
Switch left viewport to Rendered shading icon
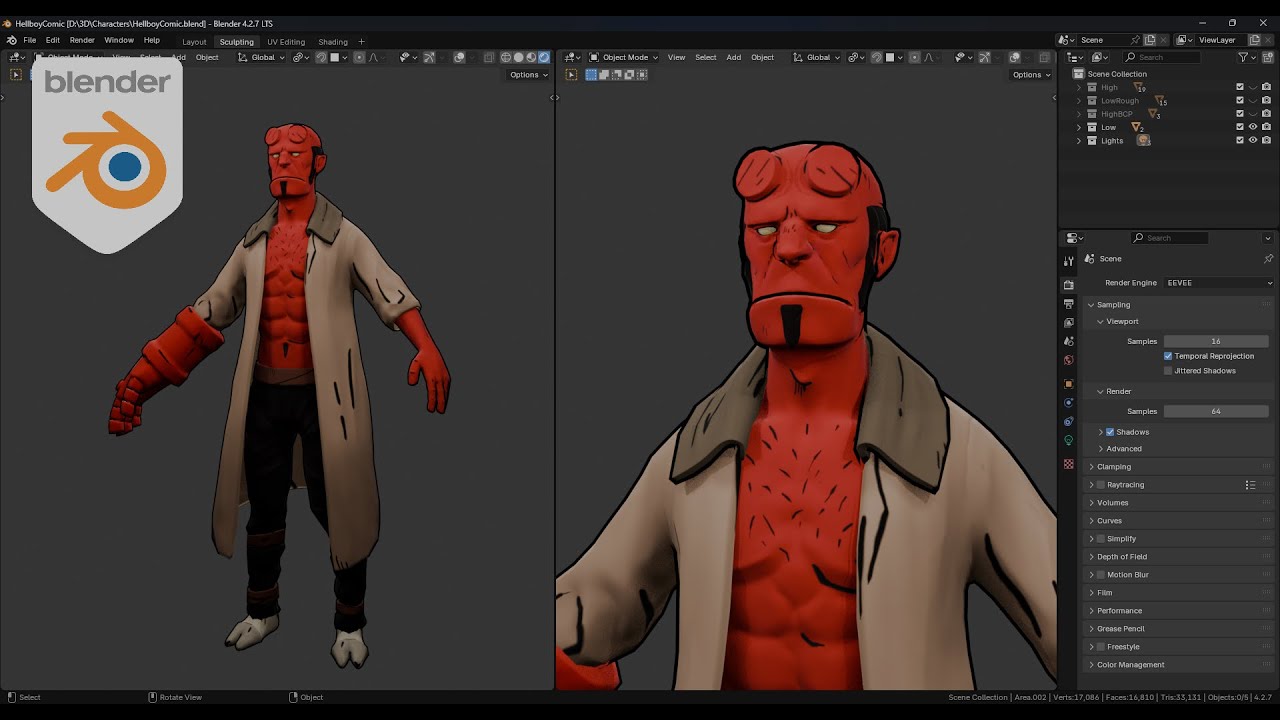click(544, 57)
